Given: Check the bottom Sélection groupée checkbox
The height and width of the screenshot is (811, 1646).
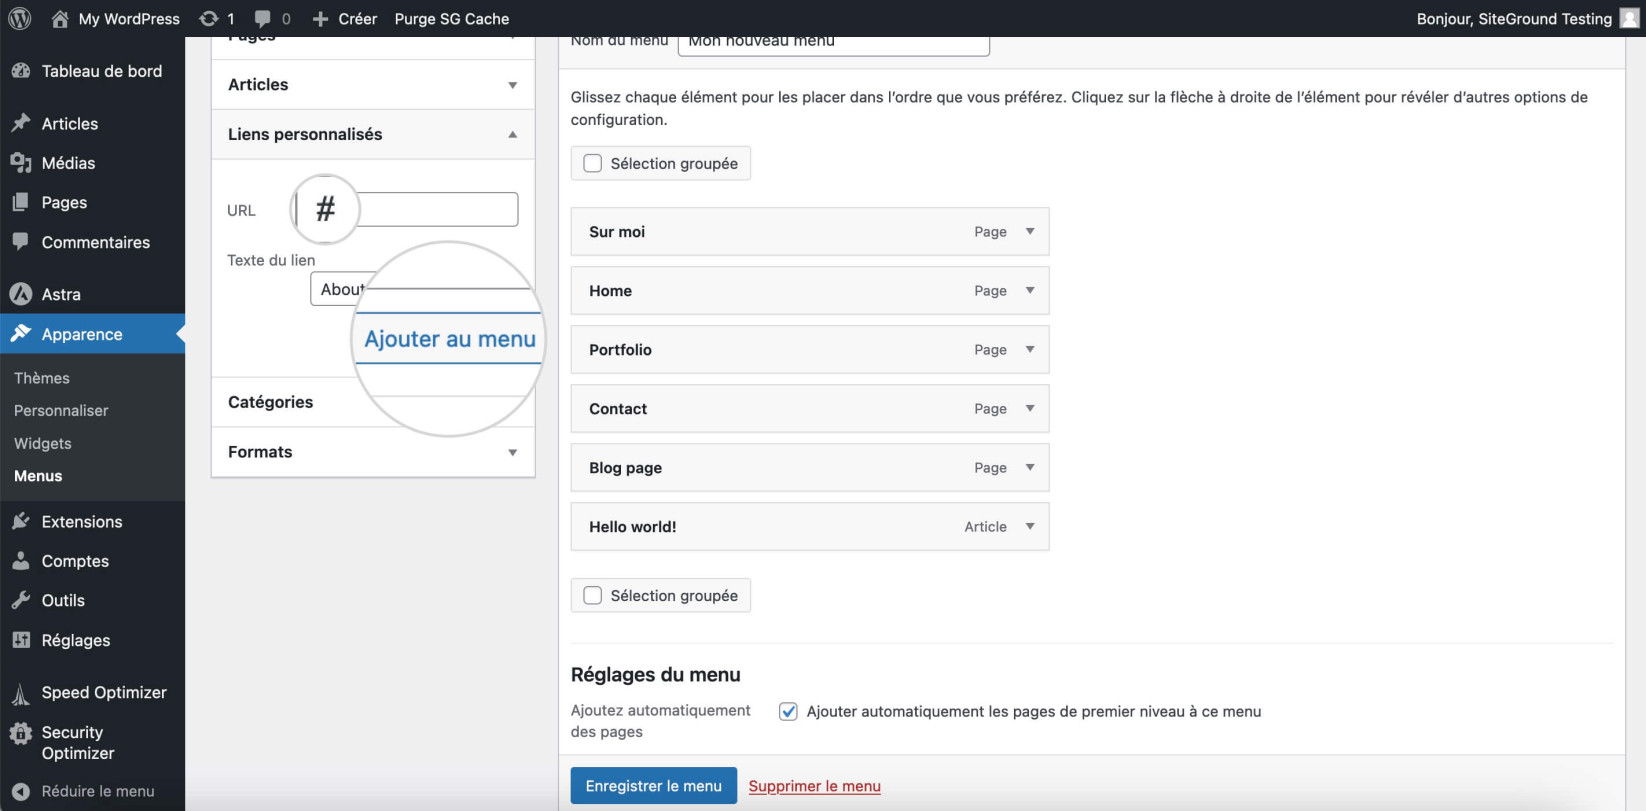Looking at the screenshot, I should point(593,595).
